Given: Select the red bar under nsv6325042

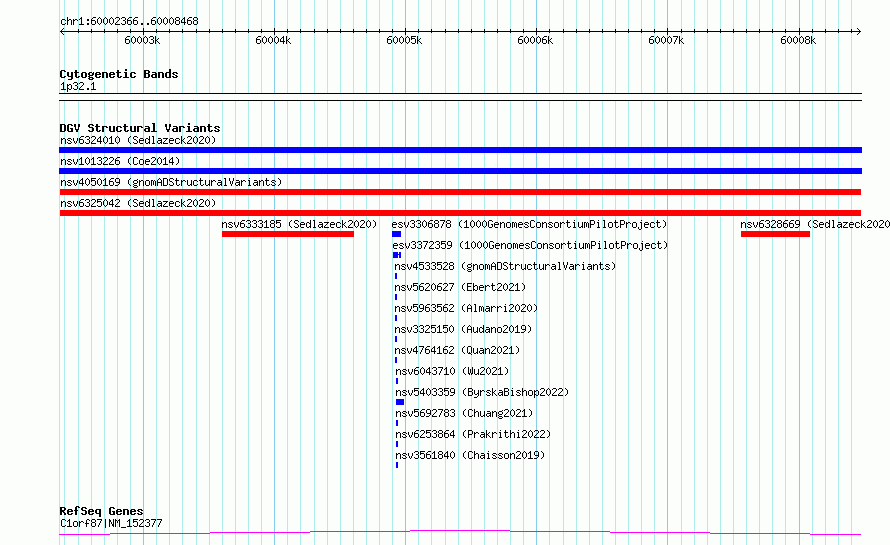Looking at the screenshot, I should 460,213.
